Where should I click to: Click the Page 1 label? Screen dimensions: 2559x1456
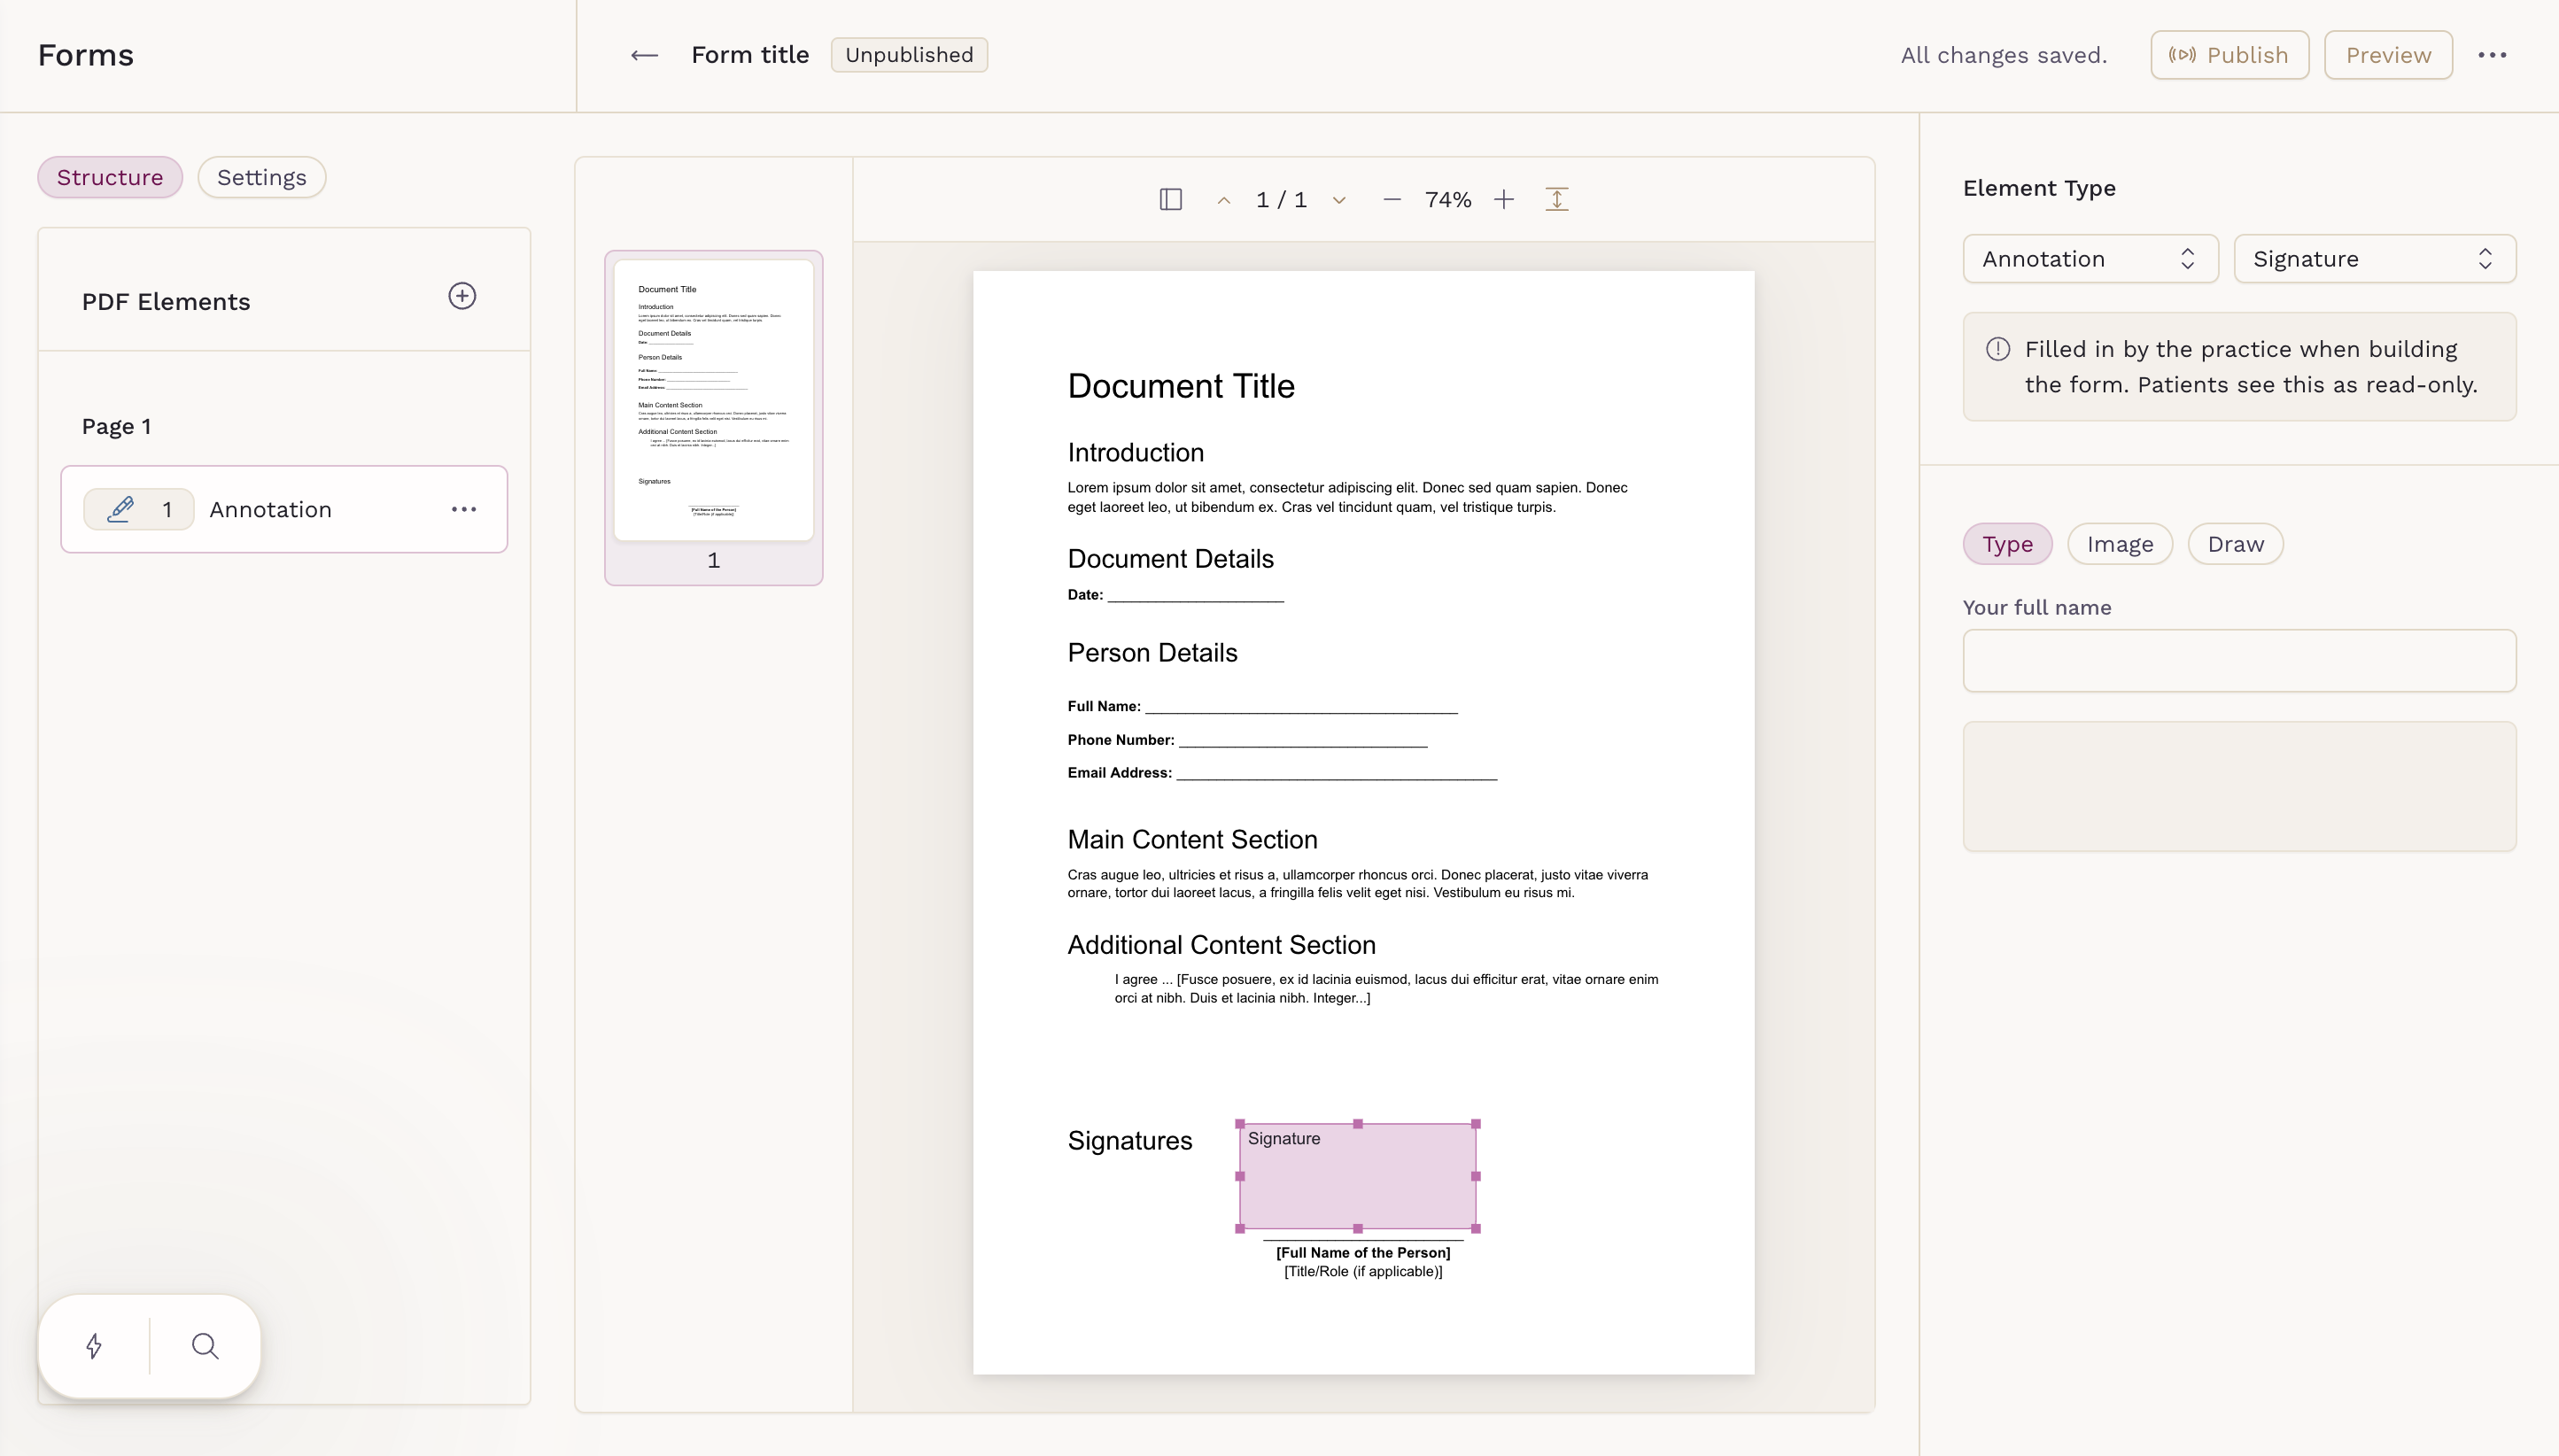pos(116,426)
